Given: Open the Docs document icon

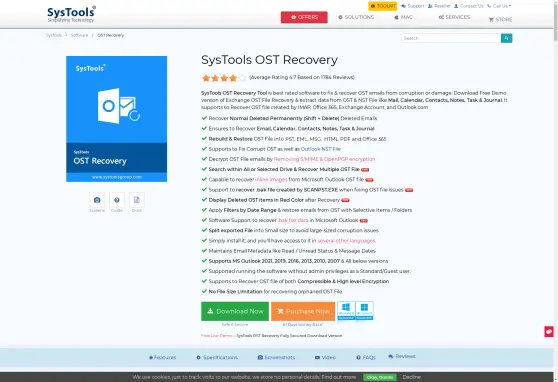Looking at the screenshot, I should 137,200.
